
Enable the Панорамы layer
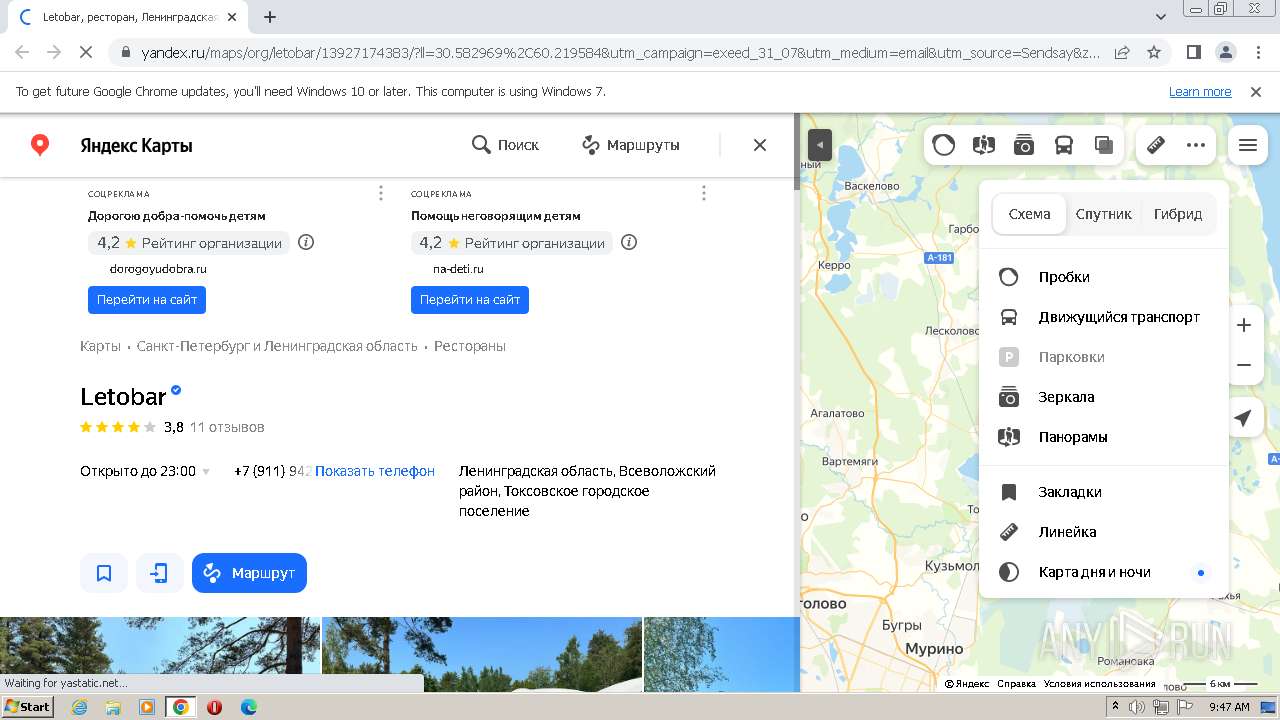coord(1103,437)
